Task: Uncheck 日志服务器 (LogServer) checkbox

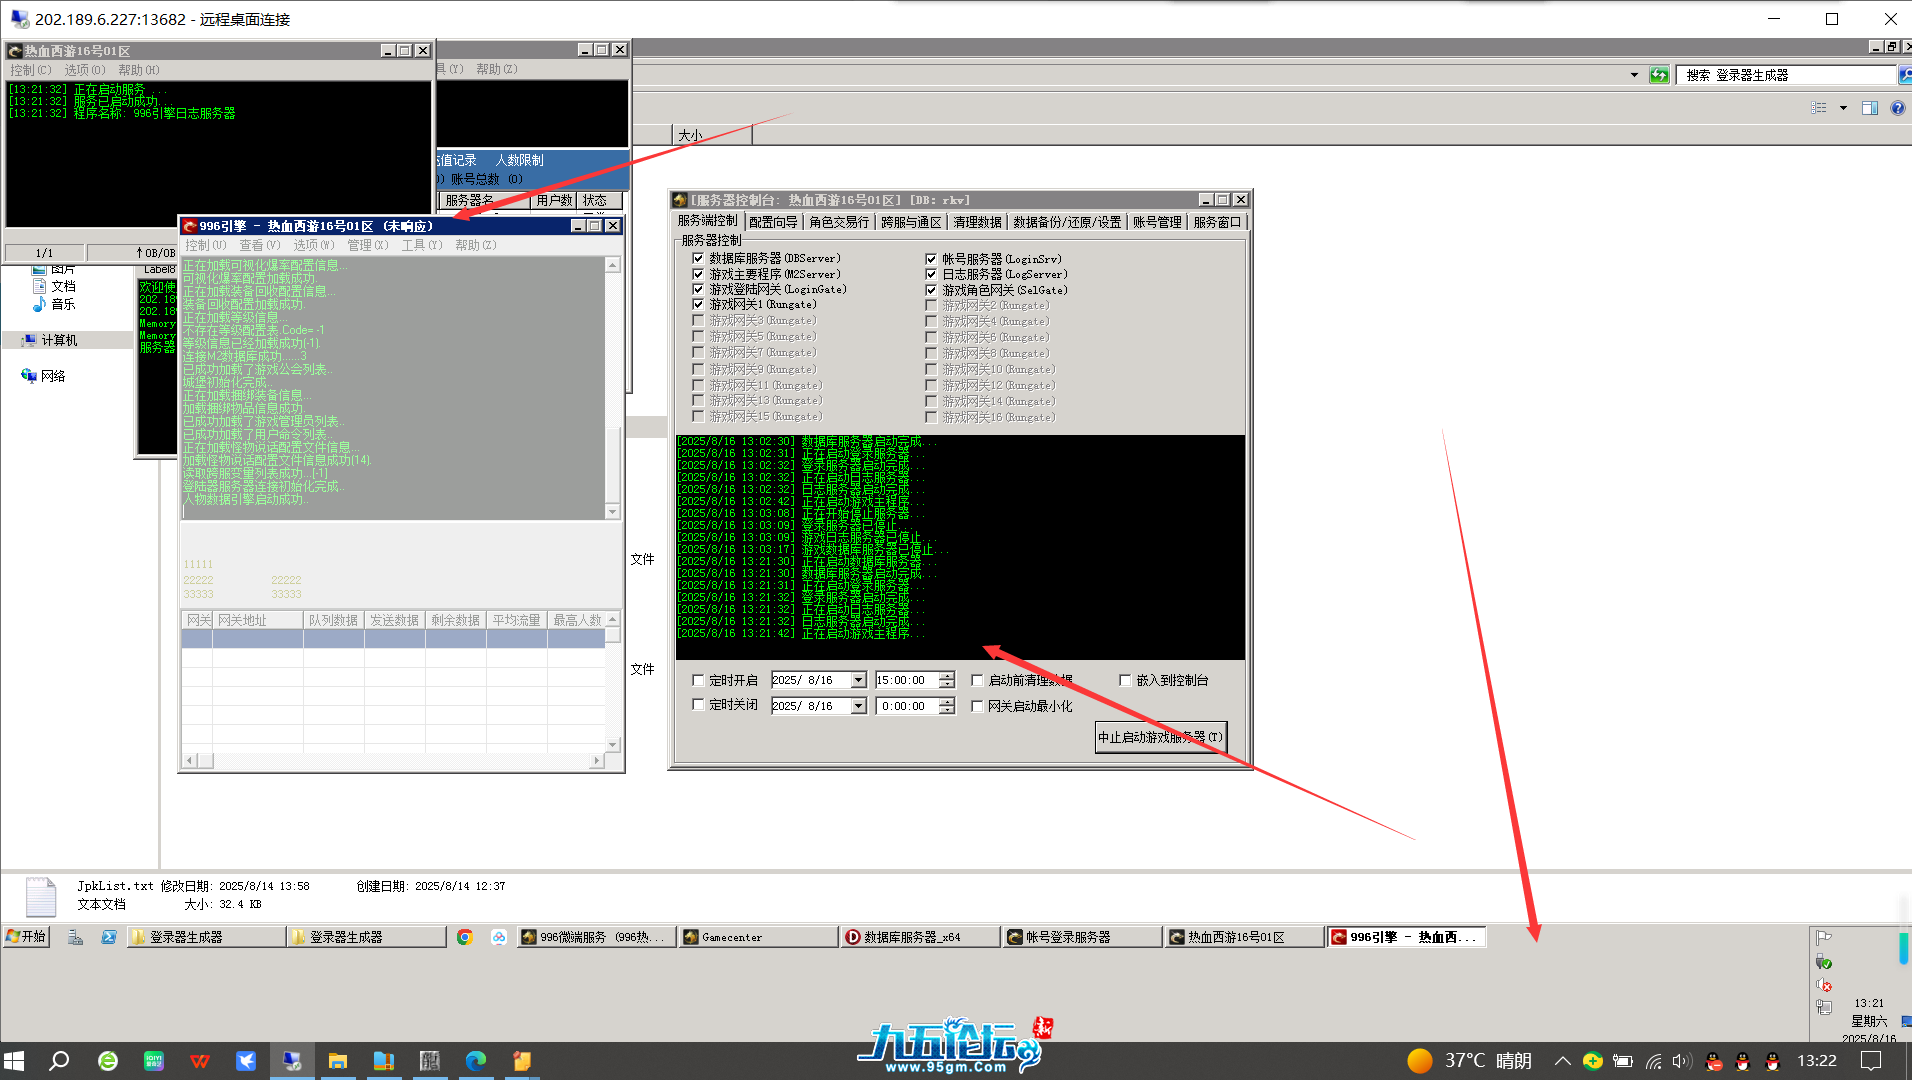Action: [x=931, y=274]
